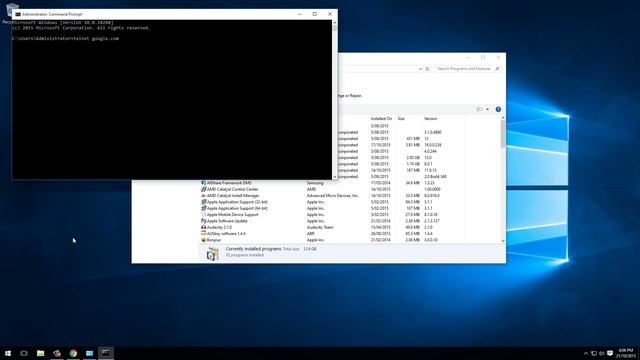Click the Bonjour program icon
Image resolution: width=640 pixels, height=360 pixels.
[203, 240]
